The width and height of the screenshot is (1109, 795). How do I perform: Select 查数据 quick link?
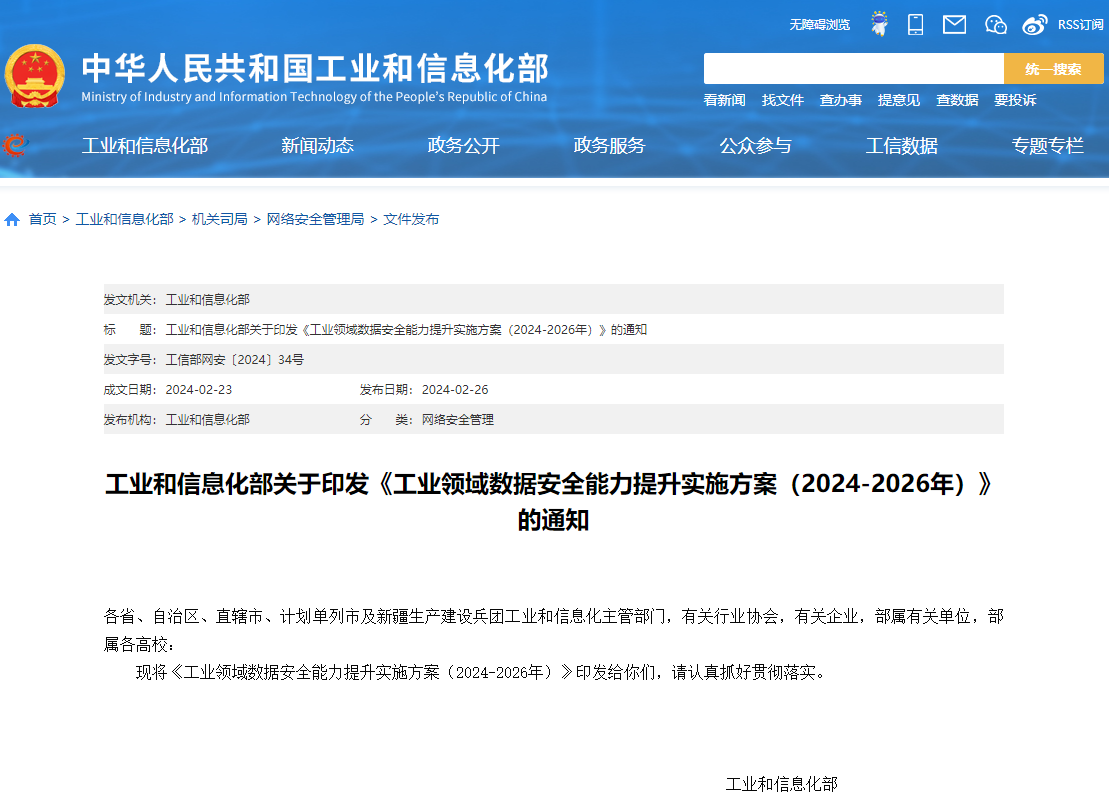pos(957,100)
